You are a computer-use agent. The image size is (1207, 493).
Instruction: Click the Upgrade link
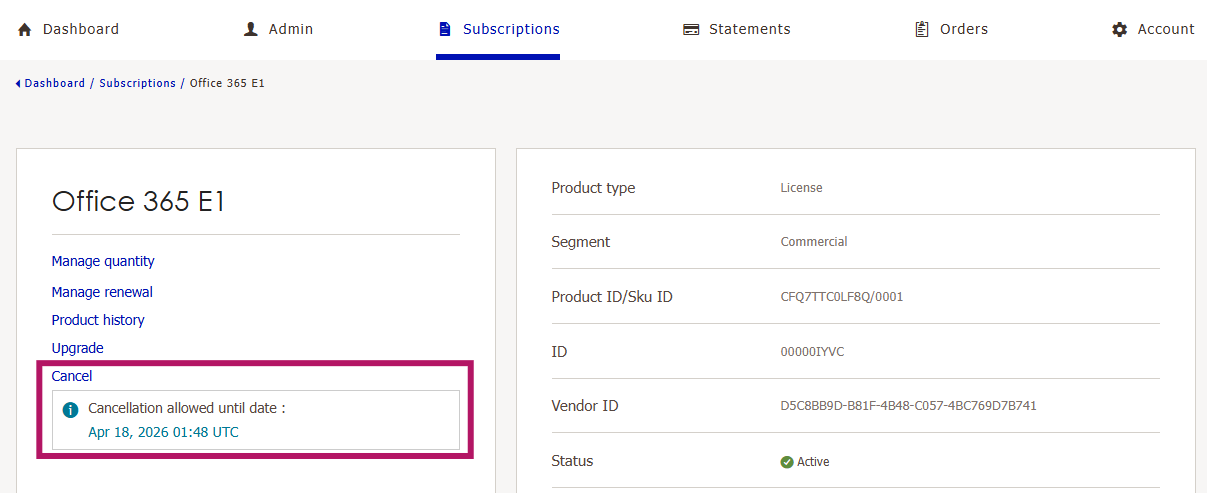coord(77,348)
